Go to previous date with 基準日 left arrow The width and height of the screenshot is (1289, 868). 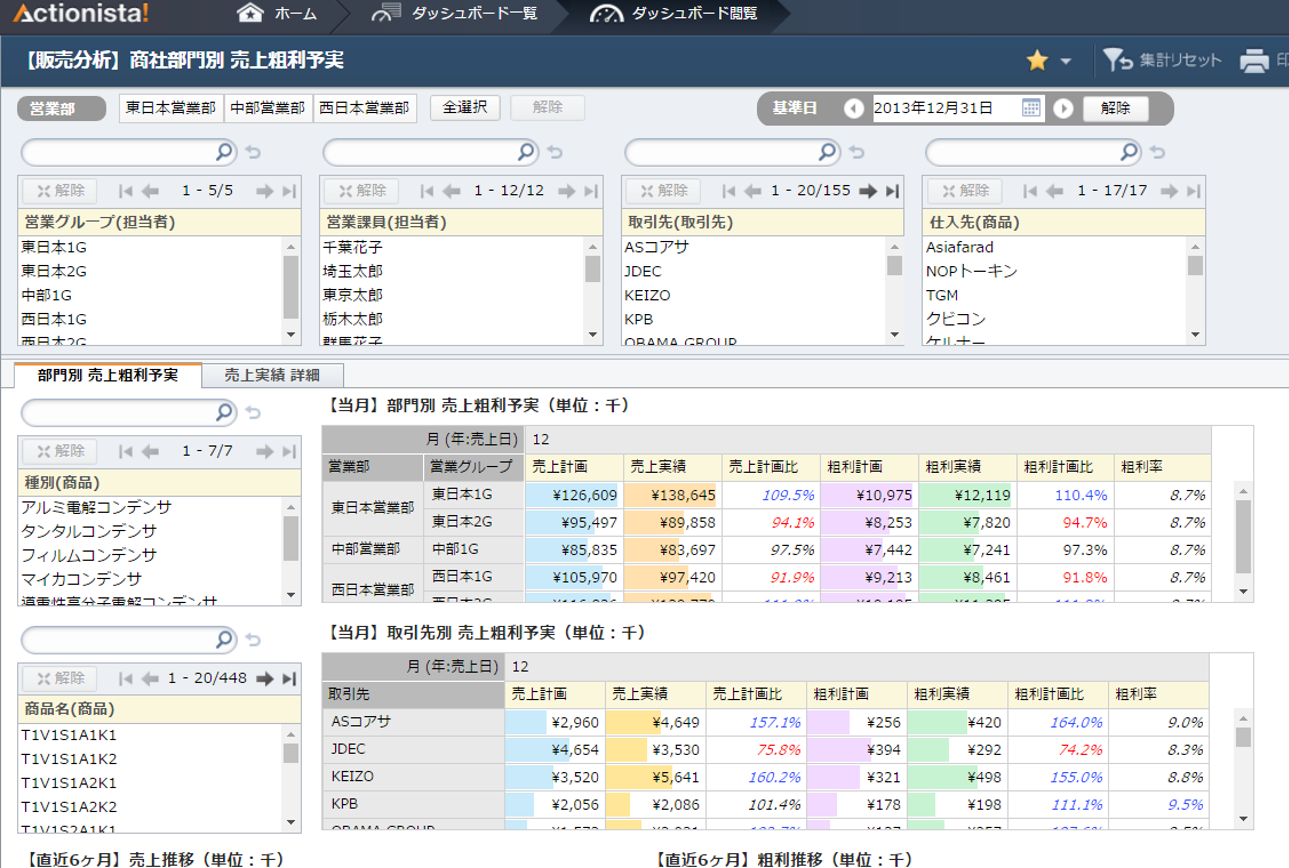[x=853, y=108]
